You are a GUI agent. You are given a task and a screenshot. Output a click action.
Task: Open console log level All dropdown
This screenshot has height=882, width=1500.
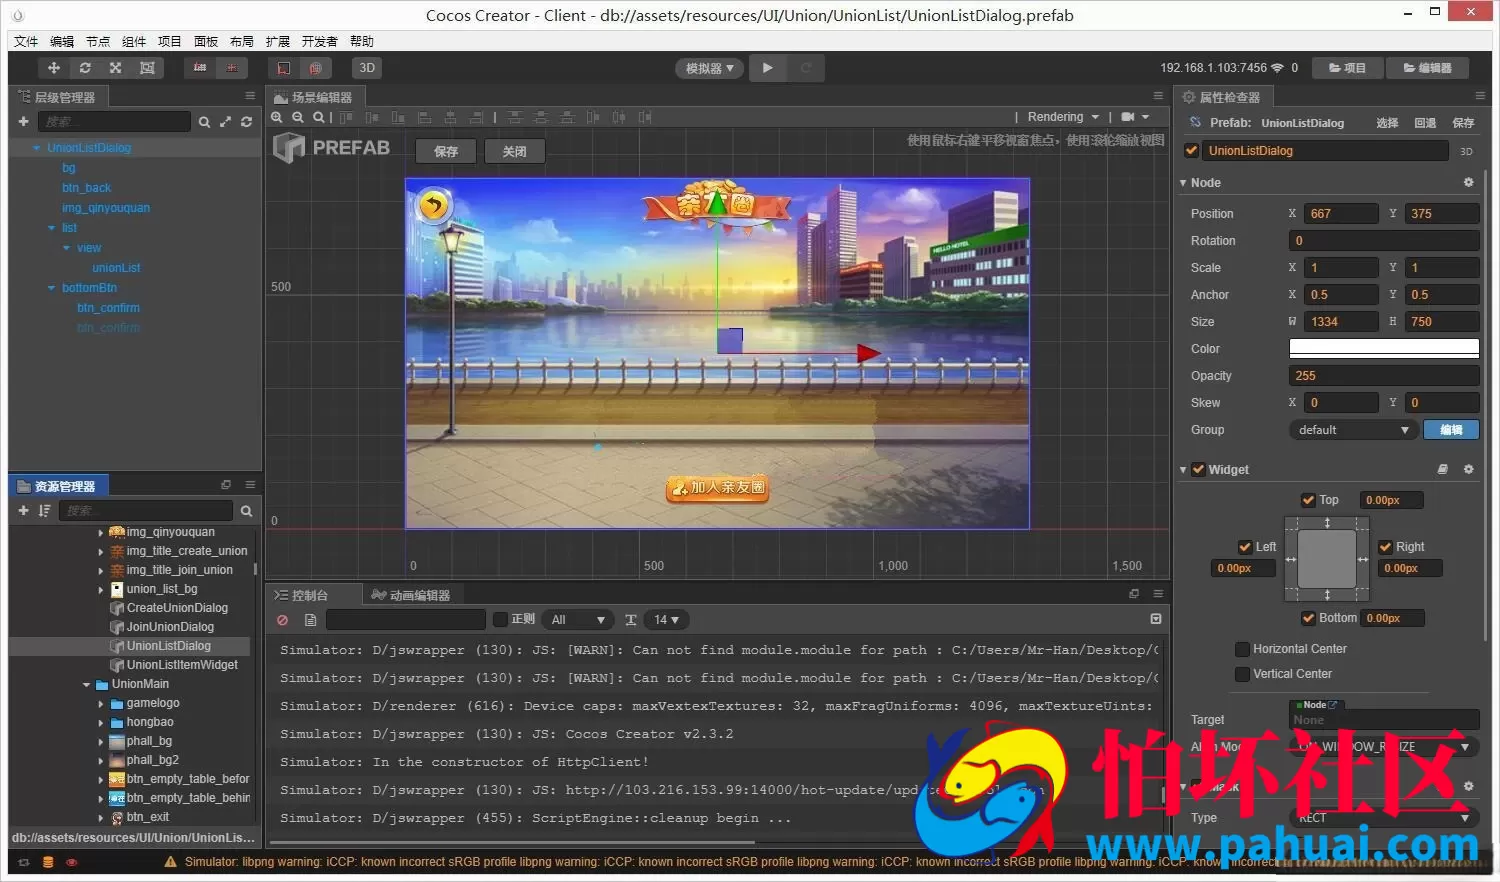[578, 620]
